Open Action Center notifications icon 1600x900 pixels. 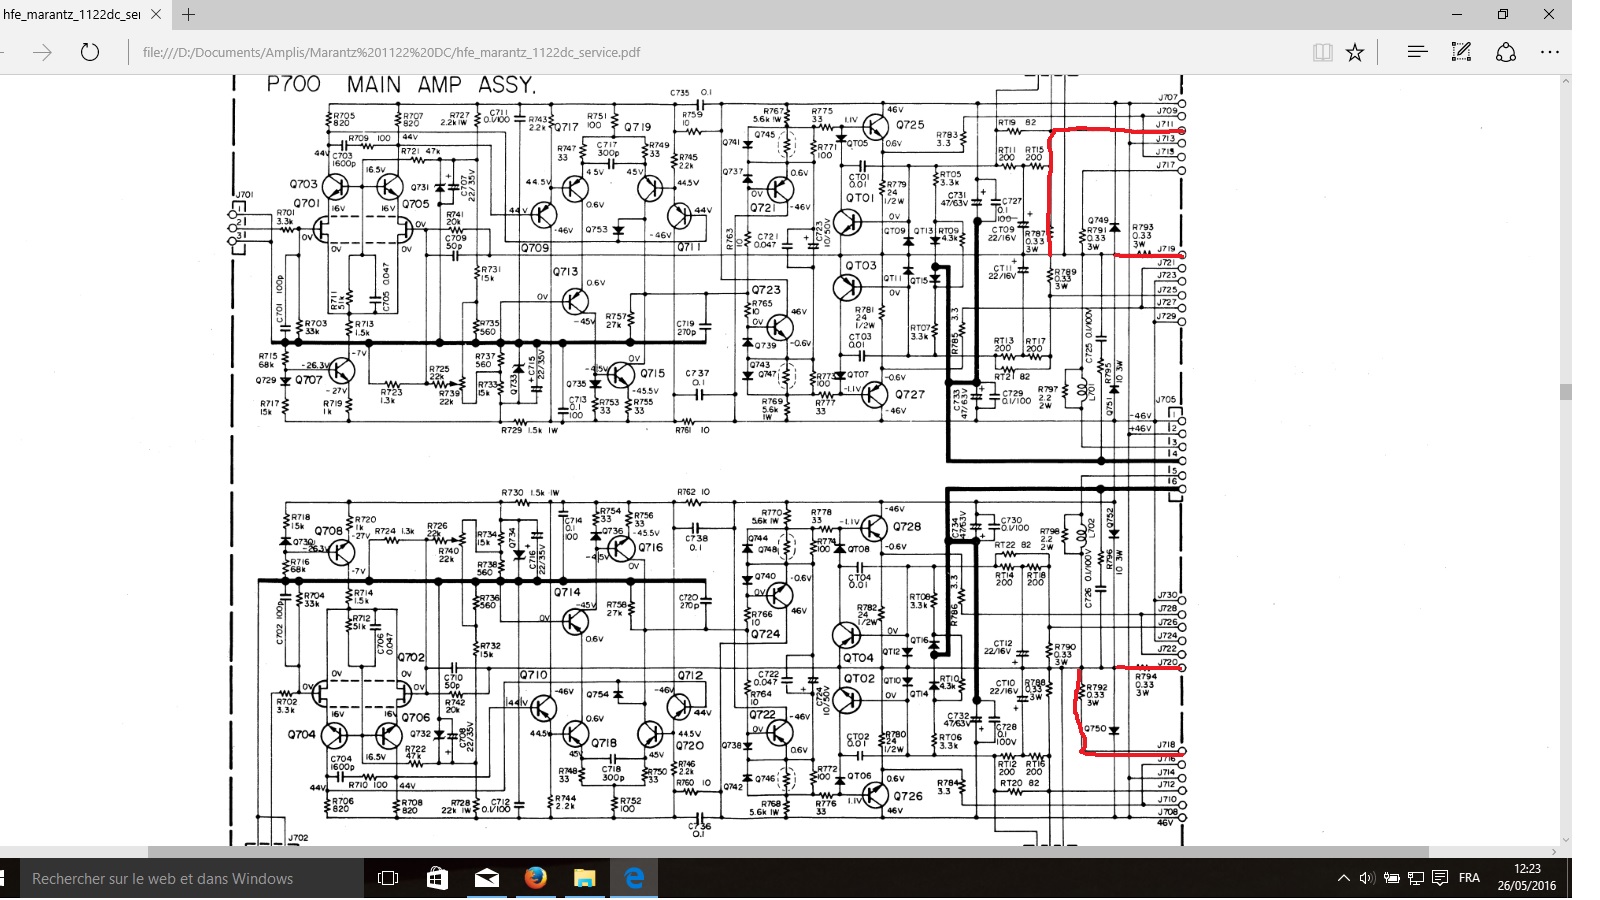point(1440,878)
